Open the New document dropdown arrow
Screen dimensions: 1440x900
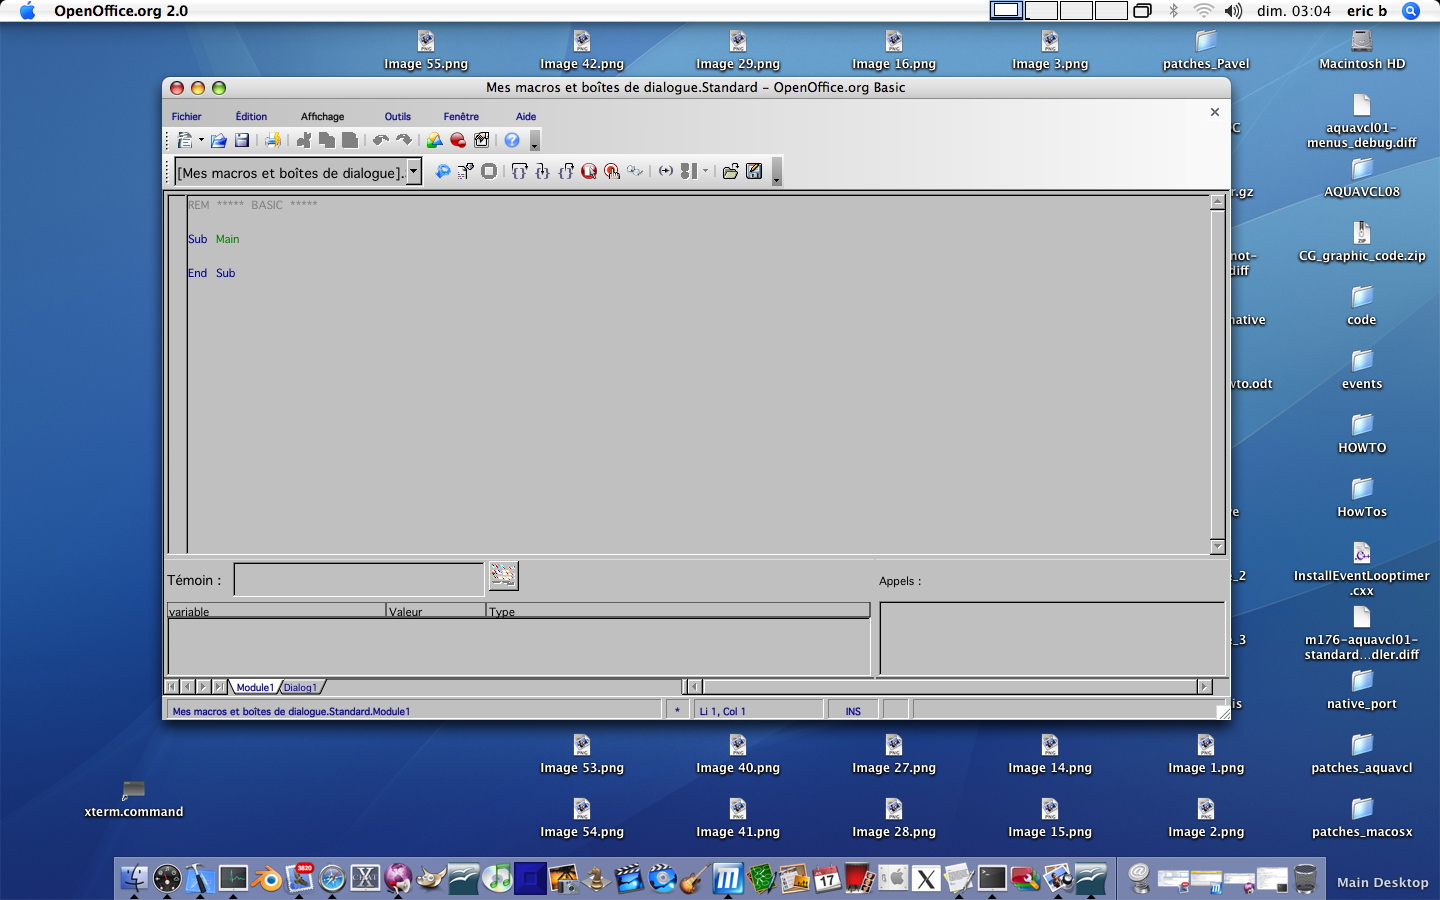[201, 140]
